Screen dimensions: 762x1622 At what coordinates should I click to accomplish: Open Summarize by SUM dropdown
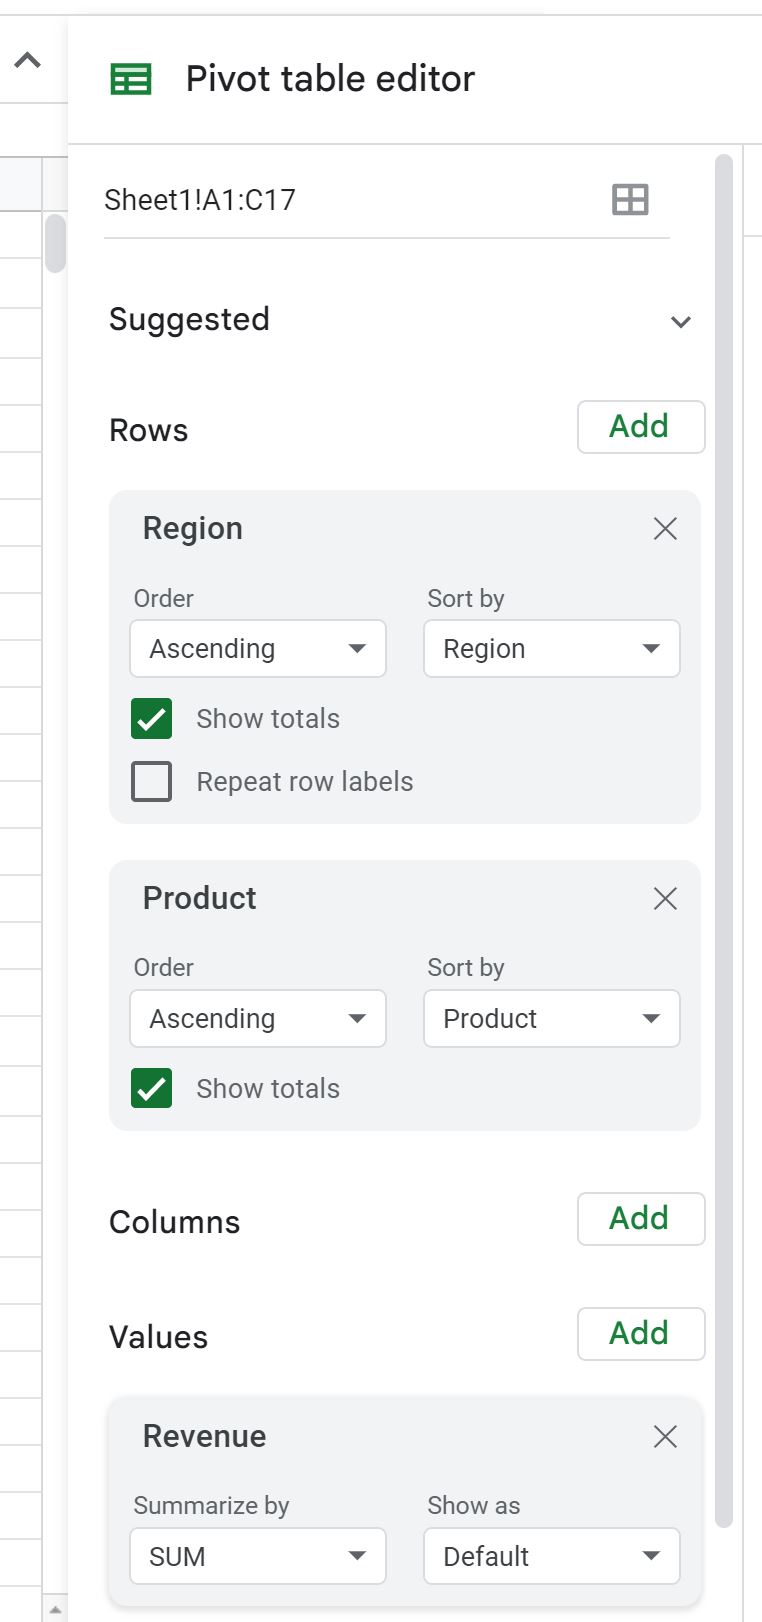pos(258,1556)
